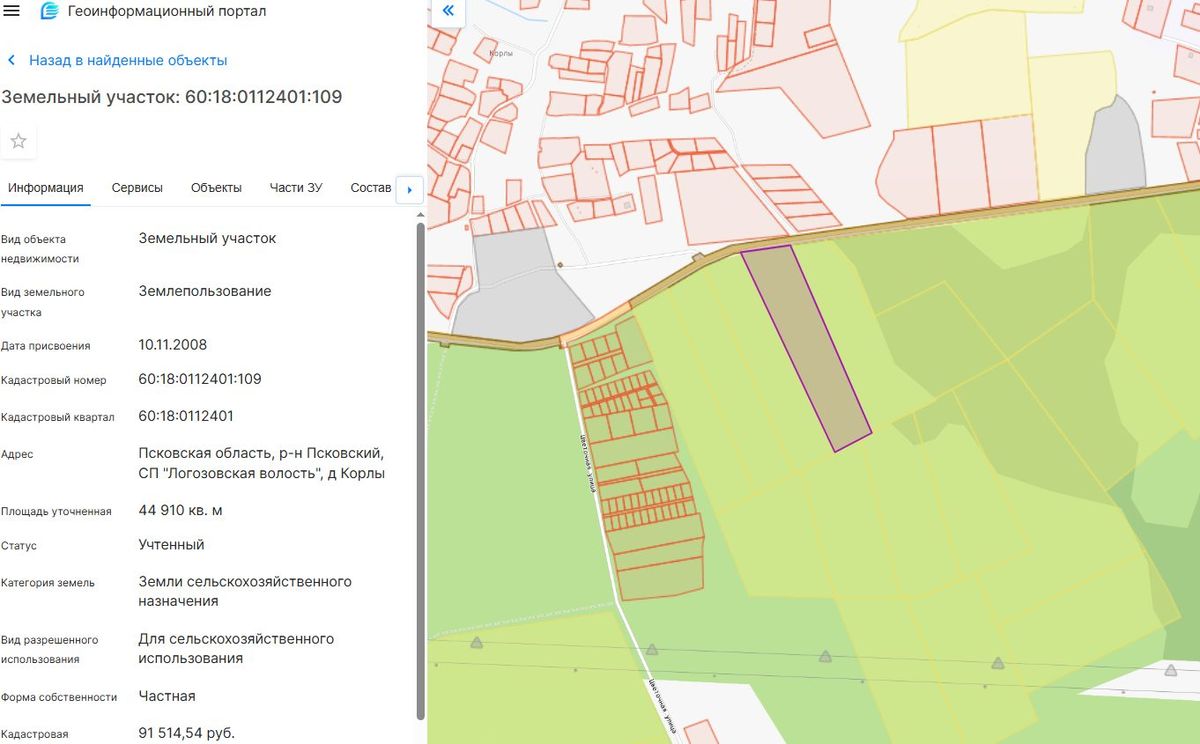Click the date value 10.11.2008
The image size is (1200, 744).
click(x=173, y=345)
